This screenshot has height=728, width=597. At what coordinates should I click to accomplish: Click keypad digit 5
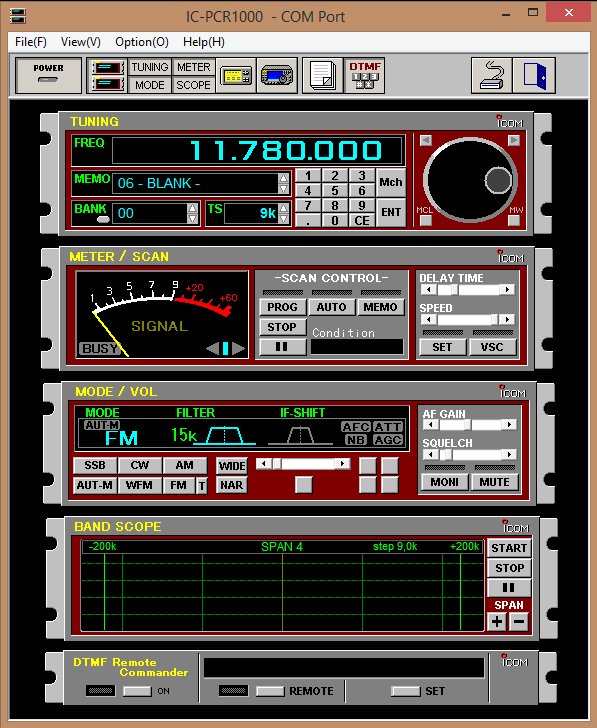[x=335, y=191]
